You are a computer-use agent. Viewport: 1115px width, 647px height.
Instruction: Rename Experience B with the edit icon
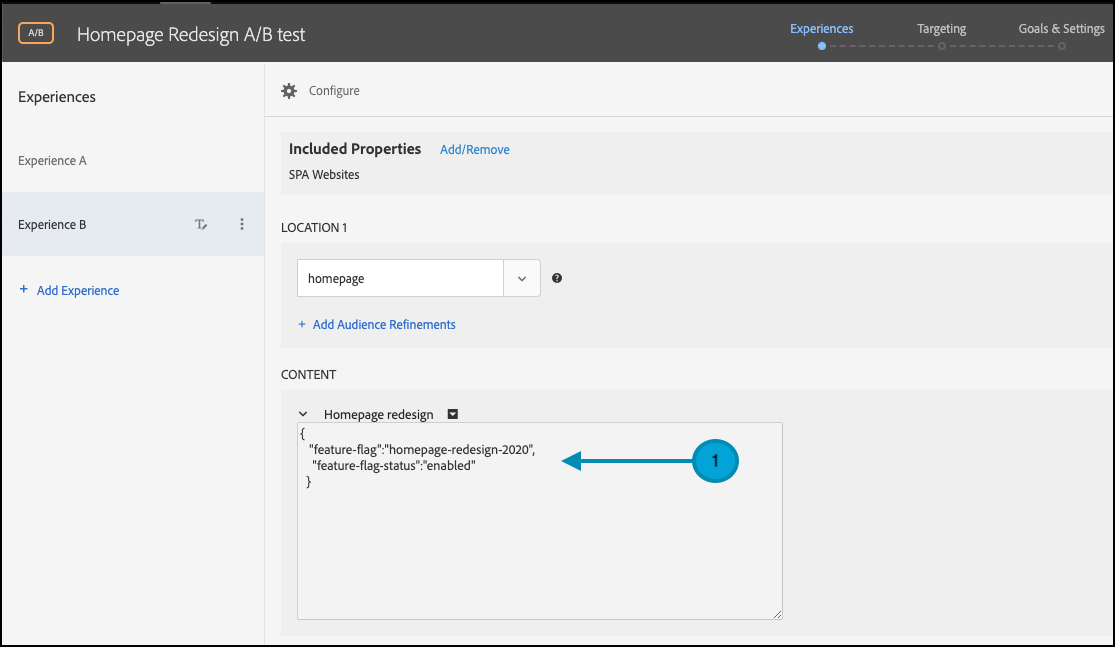tap(201, 225)
